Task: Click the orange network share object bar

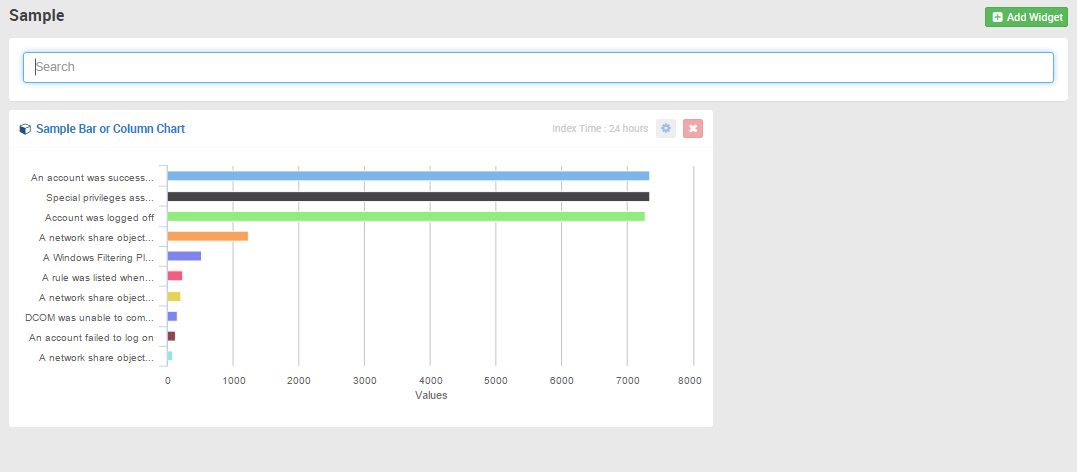Action: pyautogui.click(x=207, y=236)
